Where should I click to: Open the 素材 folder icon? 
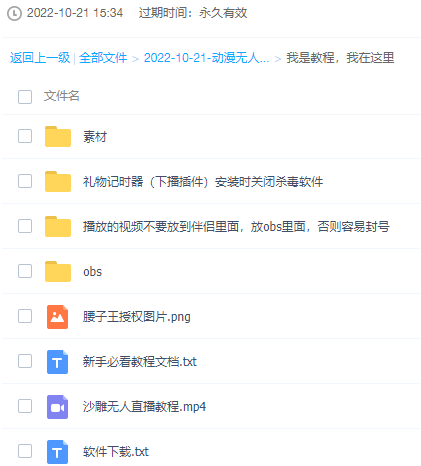pos(58,136)
